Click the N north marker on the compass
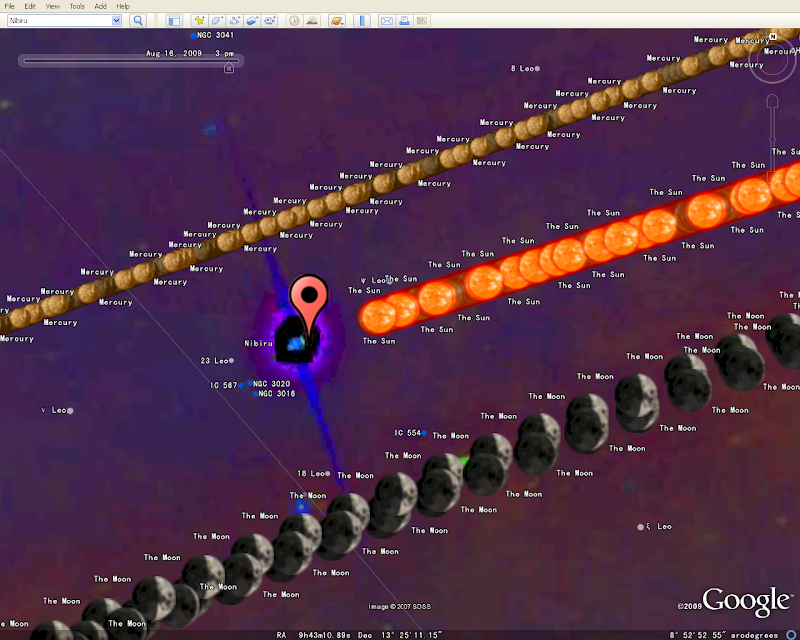Viewport: 800px width, 640px height. click(773, 36)
